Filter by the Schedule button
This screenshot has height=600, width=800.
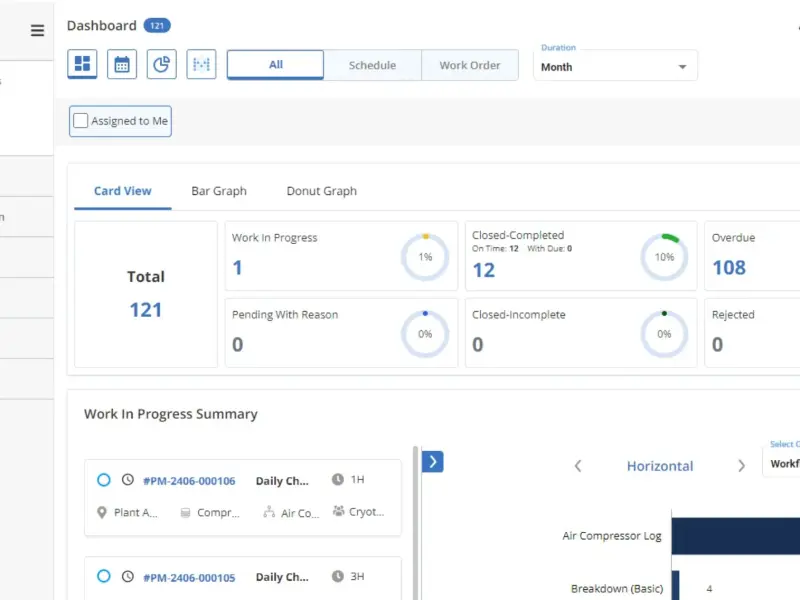pyautogui.click(x=372, y=65)
